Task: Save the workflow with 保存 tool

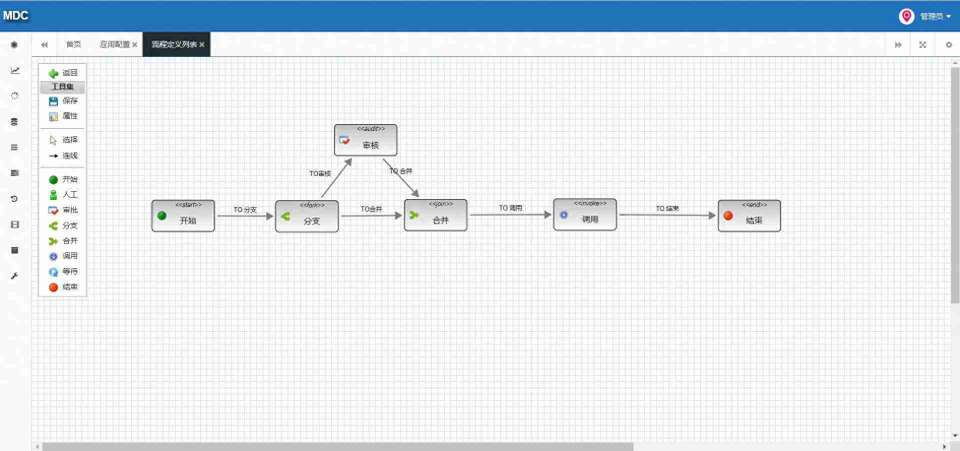Action: point(63,101)
